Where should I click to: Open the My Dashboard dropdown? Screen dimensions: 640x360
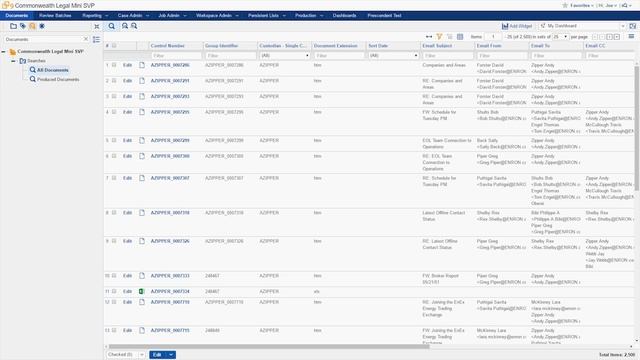point(582,26)
